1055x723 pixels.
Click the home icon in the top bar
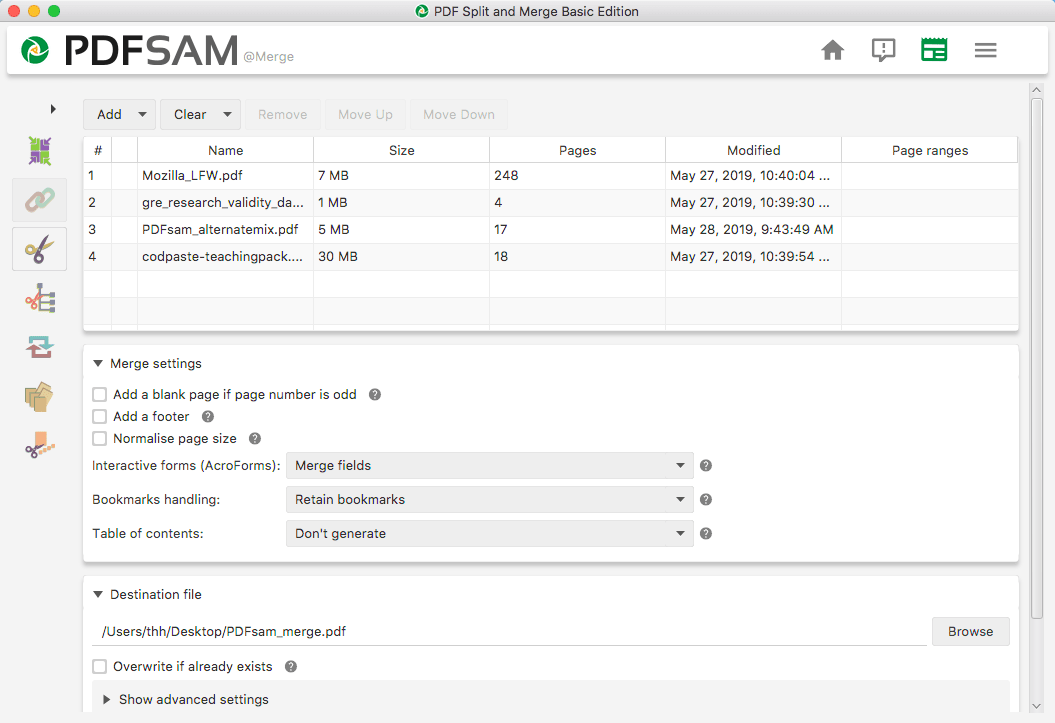coord(832,49)
